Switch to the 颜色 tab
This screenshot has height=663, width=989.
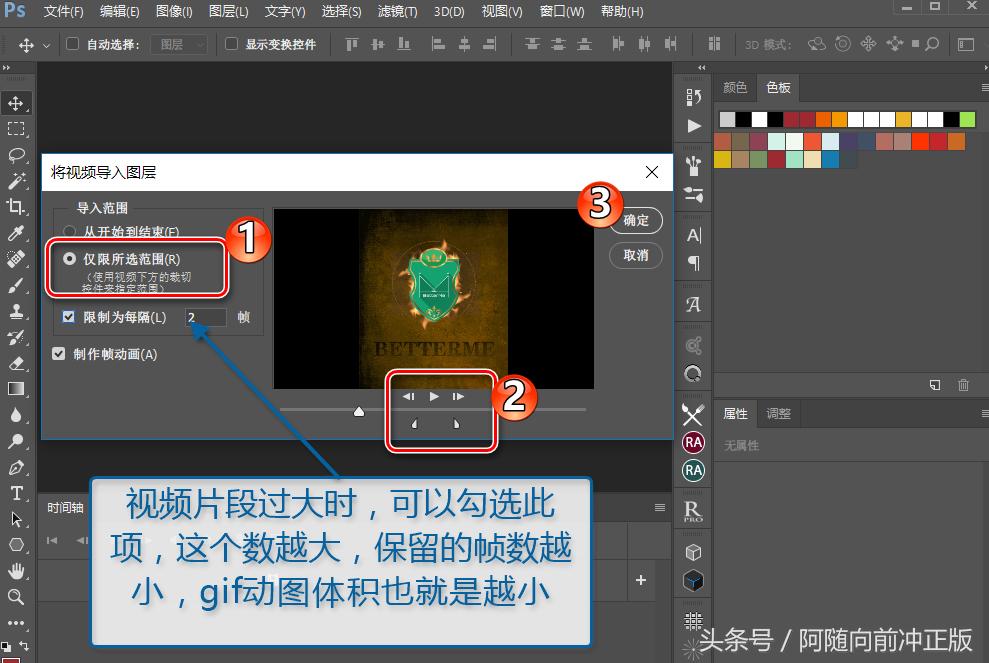tap(735, 87)
